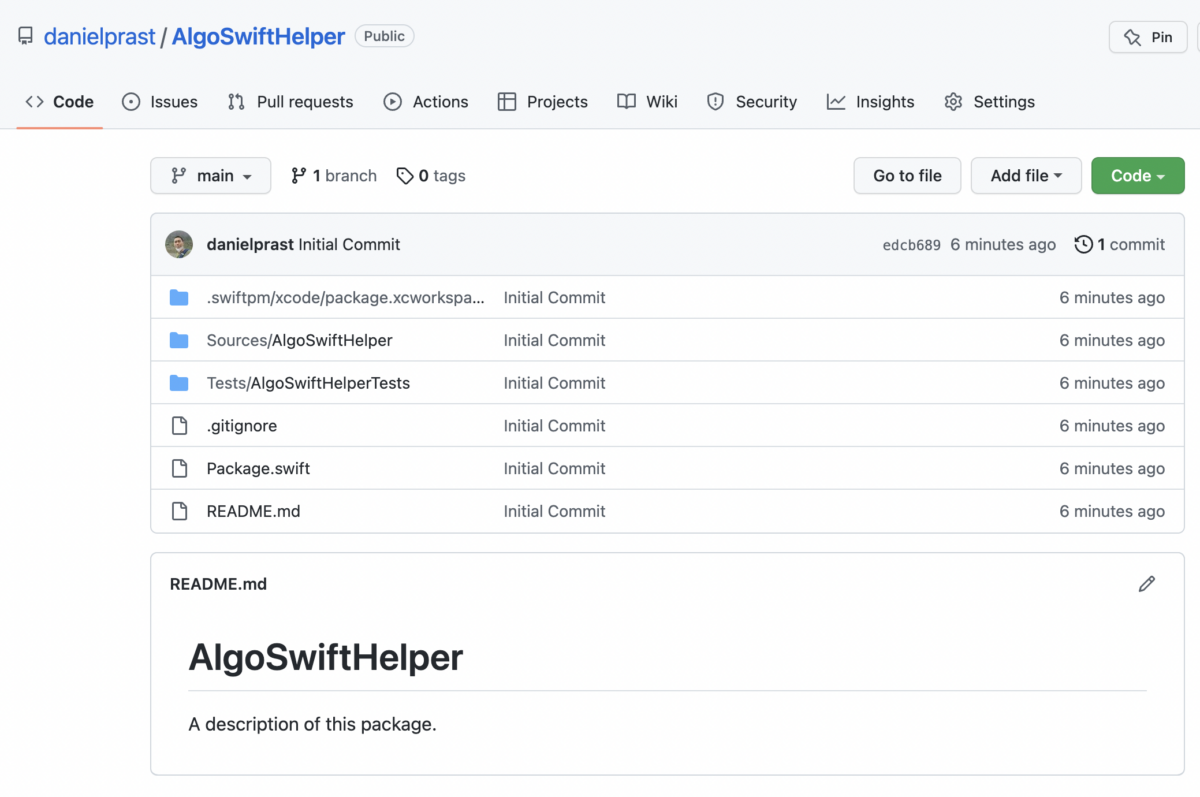The height and width of the screenshot is (797, 1200).
Task: Click the Projects table icon
Action: pyautogui.click(x=507, y=102)
